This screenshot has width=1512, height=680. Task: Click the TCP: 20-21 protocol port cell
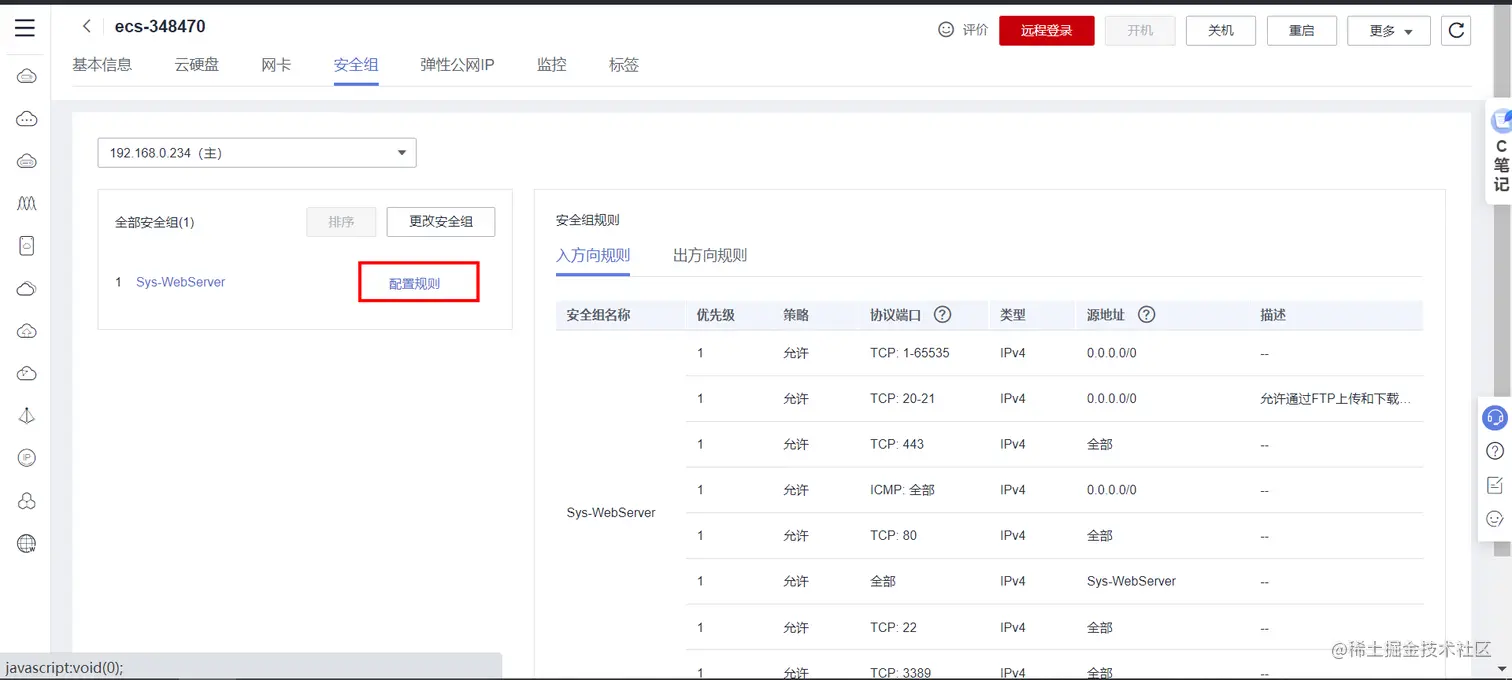pyautogui.click(x=903, y=398)
